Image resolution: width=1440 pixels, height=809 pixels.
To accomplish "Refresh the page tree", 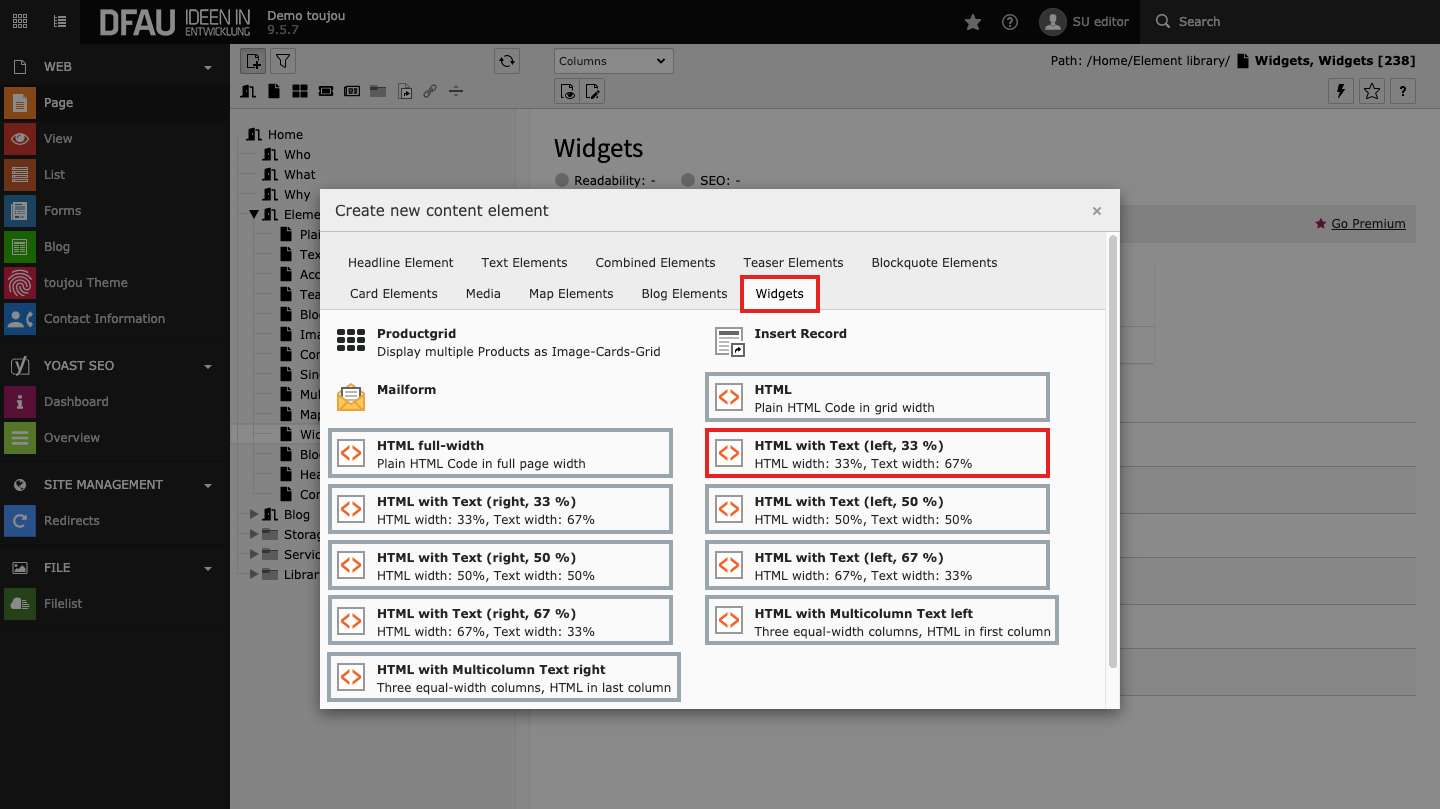I will [507, 61].
